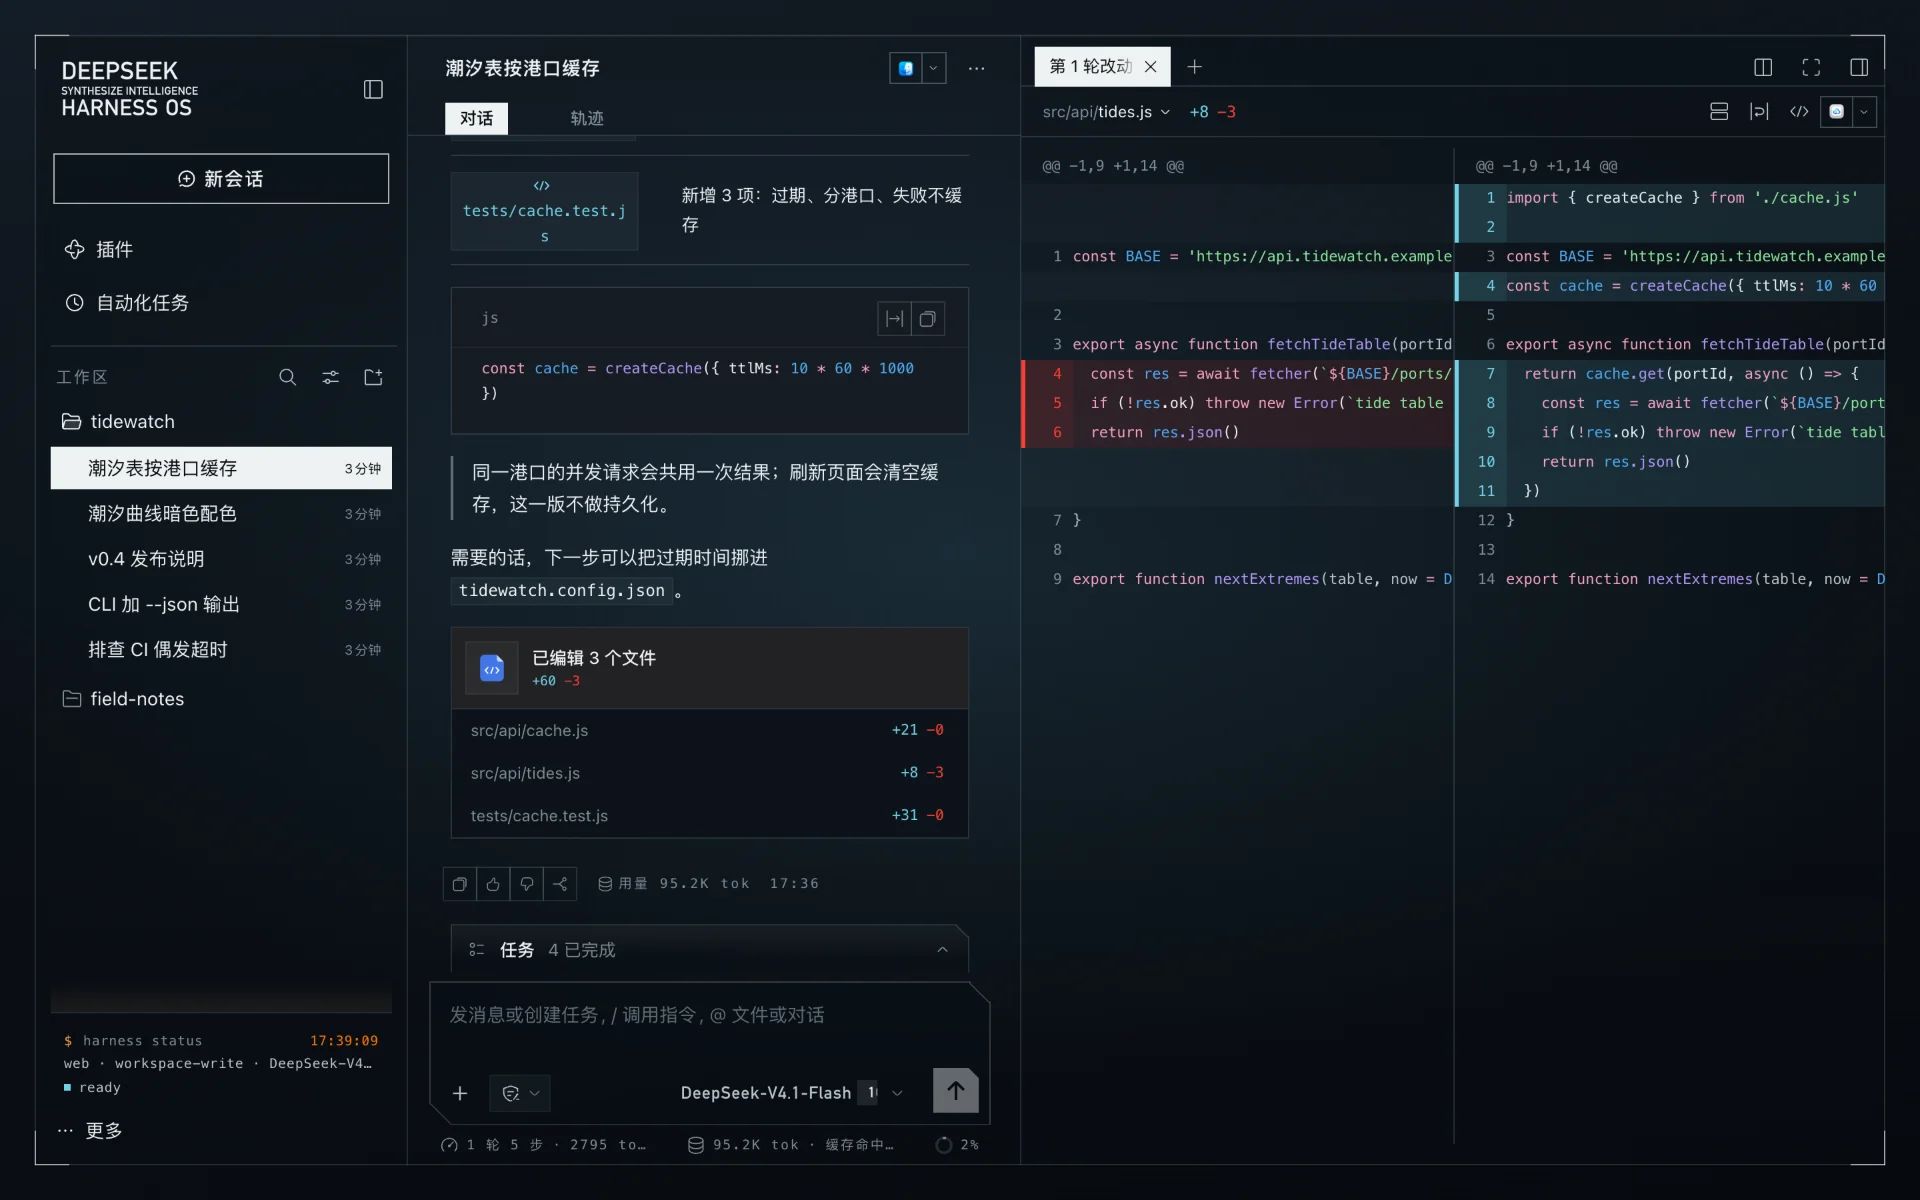Enter fullscreen for the diff panel
This screenshot has height=1200, width=1920.
pyautogui.click(x=1811, y=67)
